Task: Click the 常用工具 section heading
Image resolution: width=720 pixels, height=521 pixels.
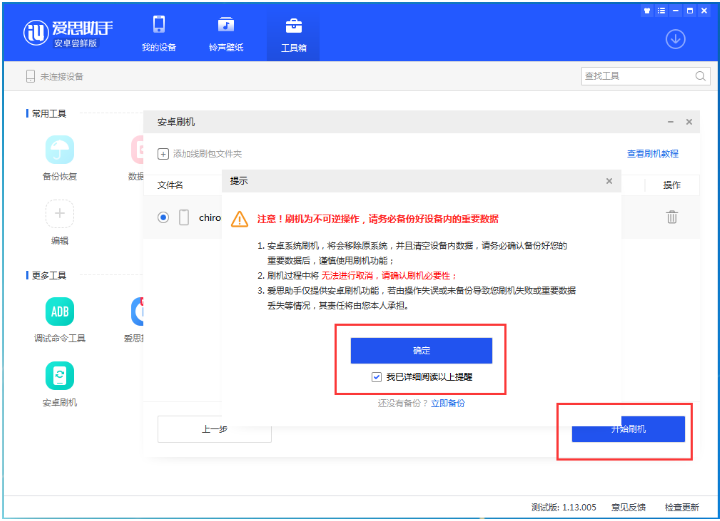Action: point(49,113)
